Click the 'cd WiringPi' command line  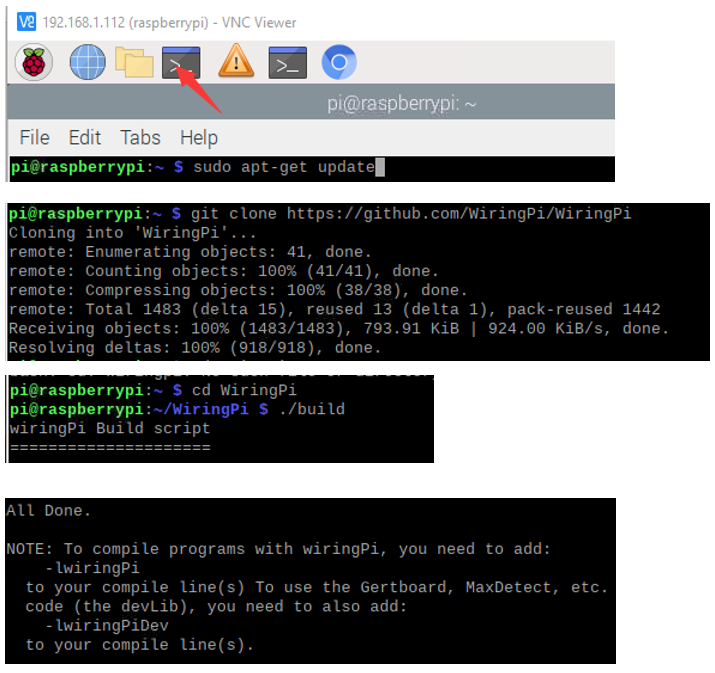153,390
